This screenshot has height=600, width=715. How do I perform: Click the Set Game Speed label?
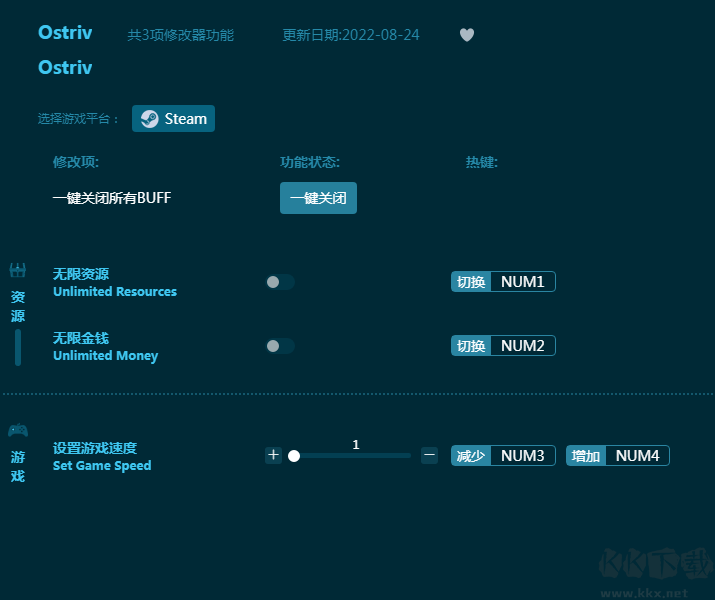pyautogui.click(x=102, y=466)
